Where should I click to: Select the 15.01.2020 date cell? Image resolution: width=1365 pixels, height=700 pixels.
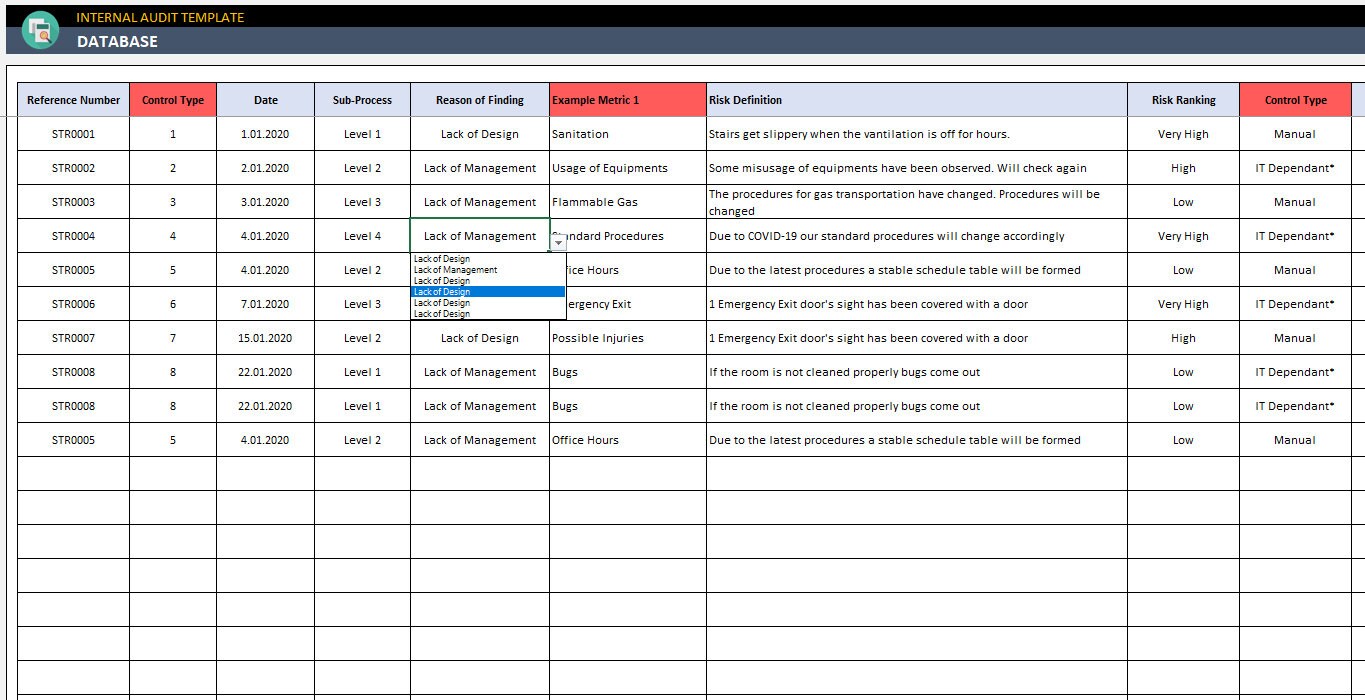265,338
